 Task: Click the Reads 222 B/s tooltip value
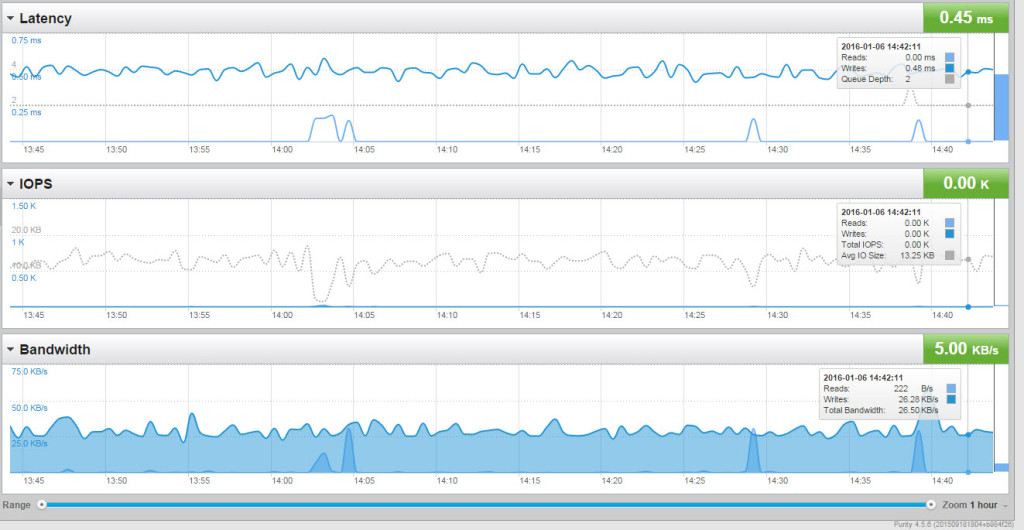pos(913,388)
